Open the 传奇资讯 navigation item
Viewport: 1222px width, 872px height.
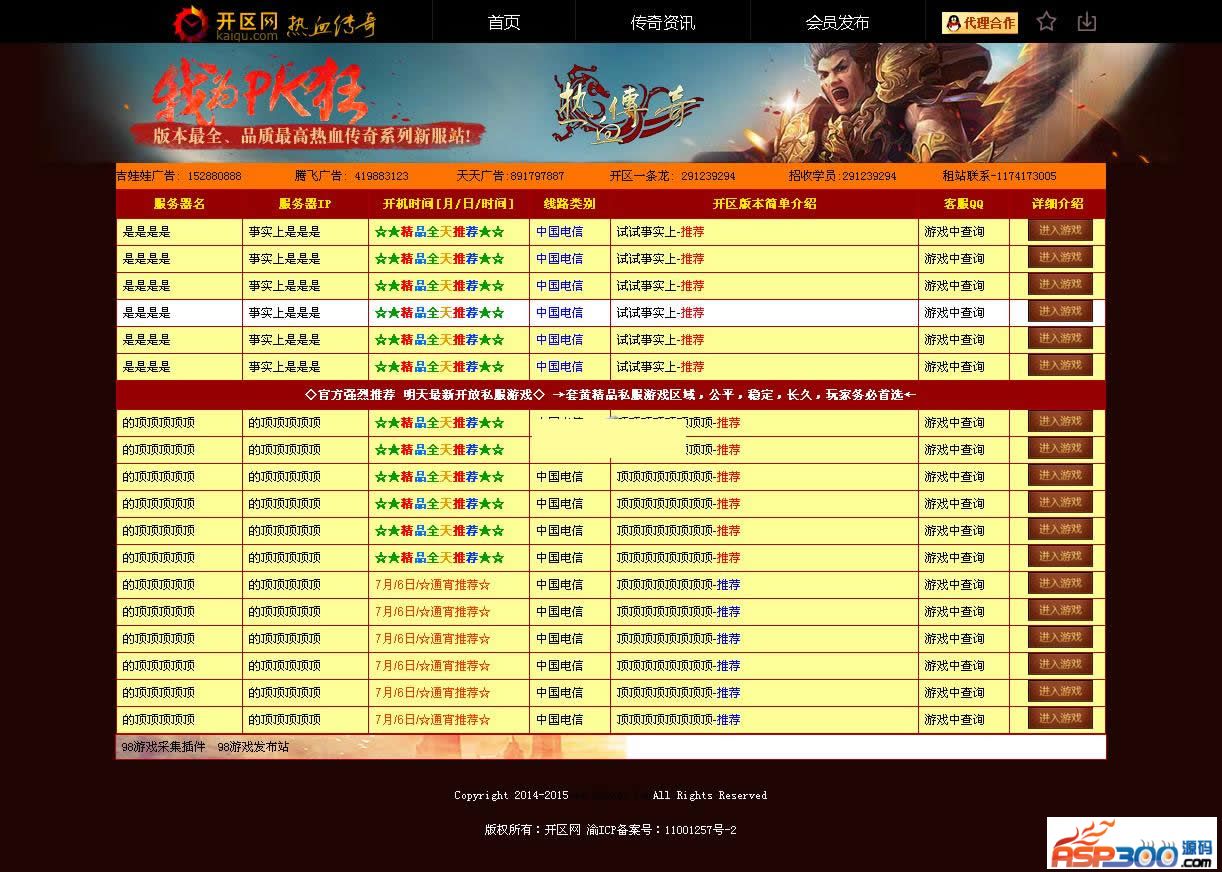(662, 22)
